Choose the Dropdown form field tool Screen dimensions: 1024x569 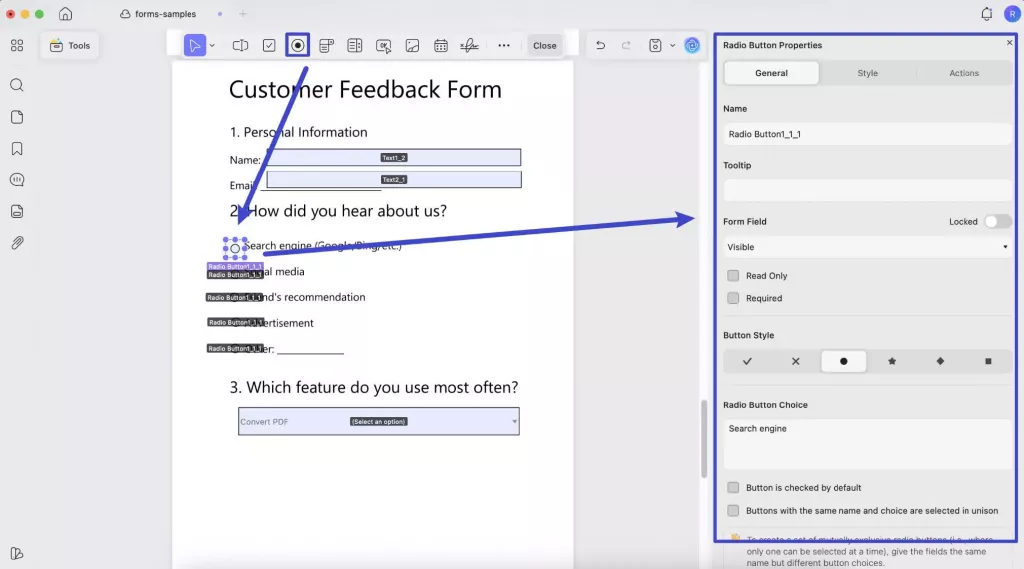[x=326, y=45]
